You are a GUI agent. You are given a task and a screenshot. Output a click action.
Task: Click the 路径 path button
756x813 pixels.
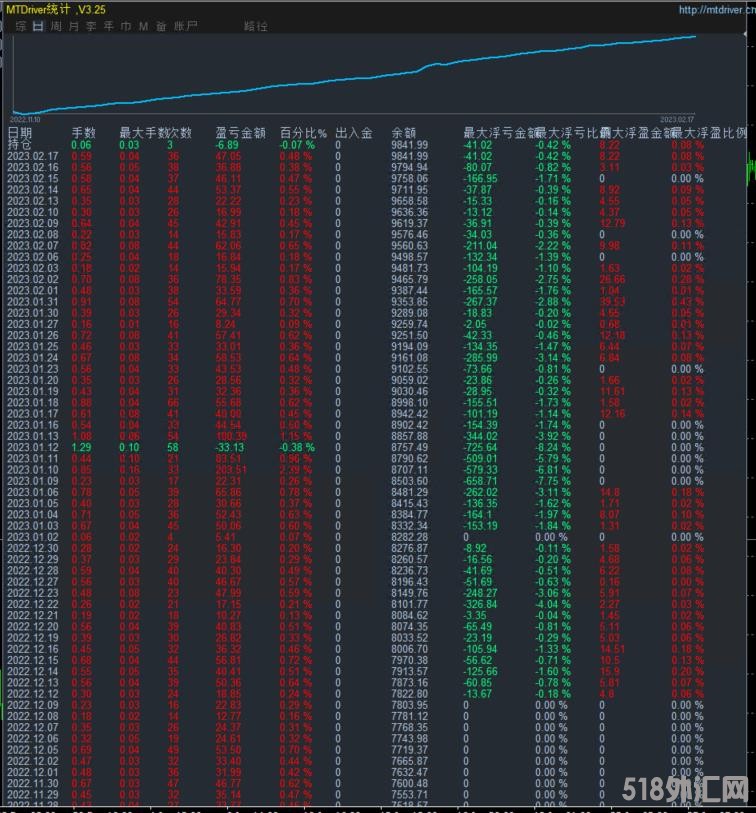pos(255,26)
